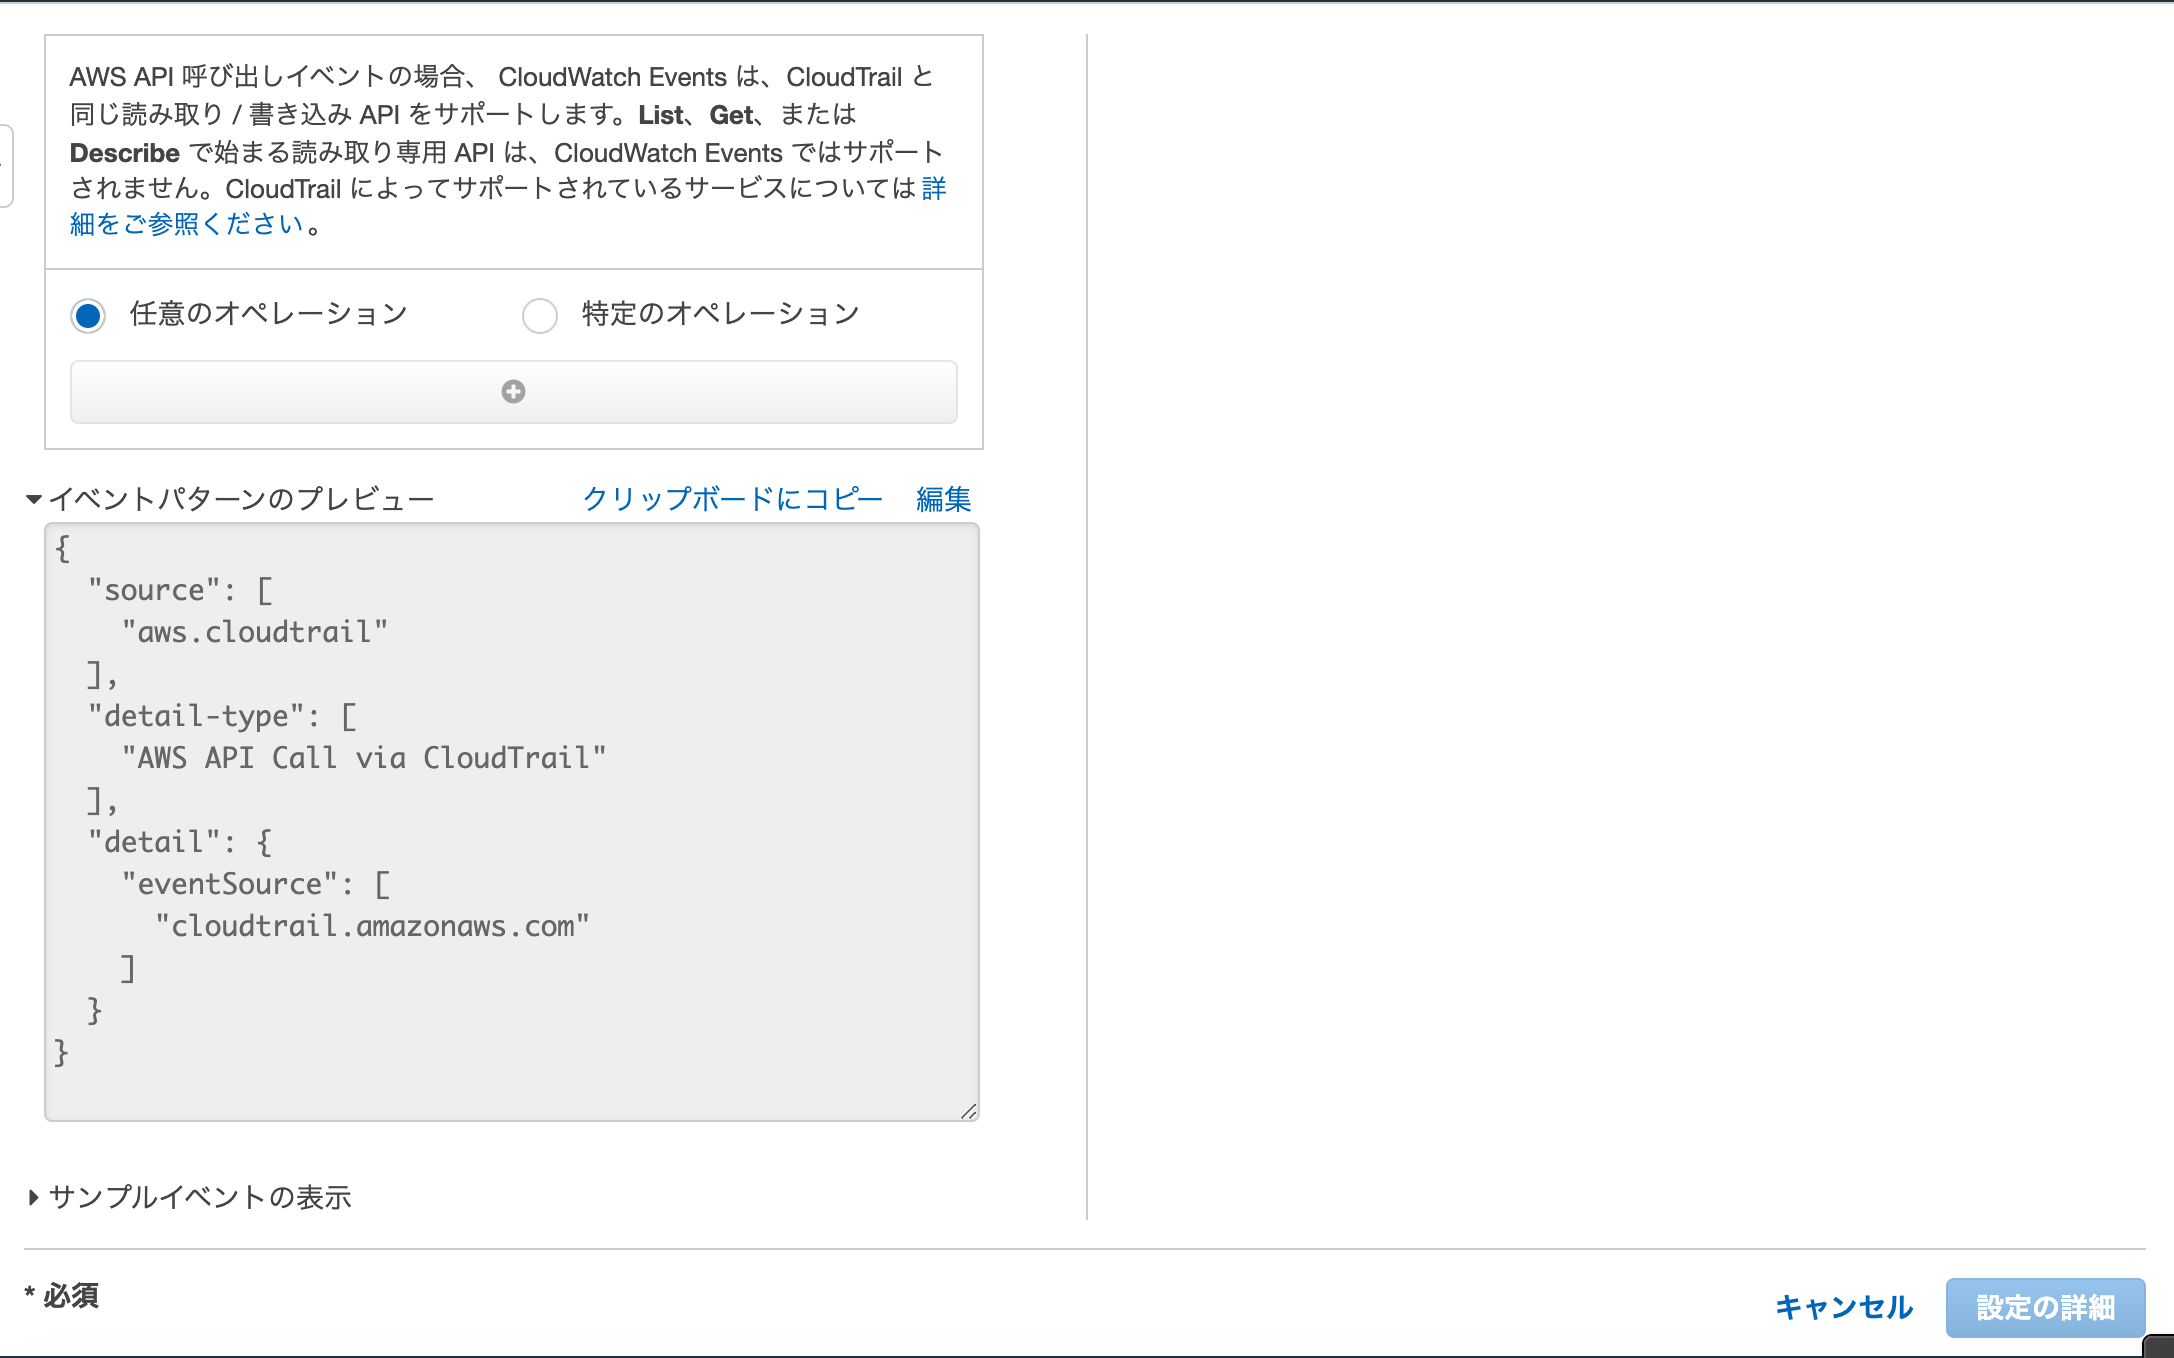Click the "detail-type" key text
The width and height of the screenshot is (2174, 1358).
click(196, 716)
